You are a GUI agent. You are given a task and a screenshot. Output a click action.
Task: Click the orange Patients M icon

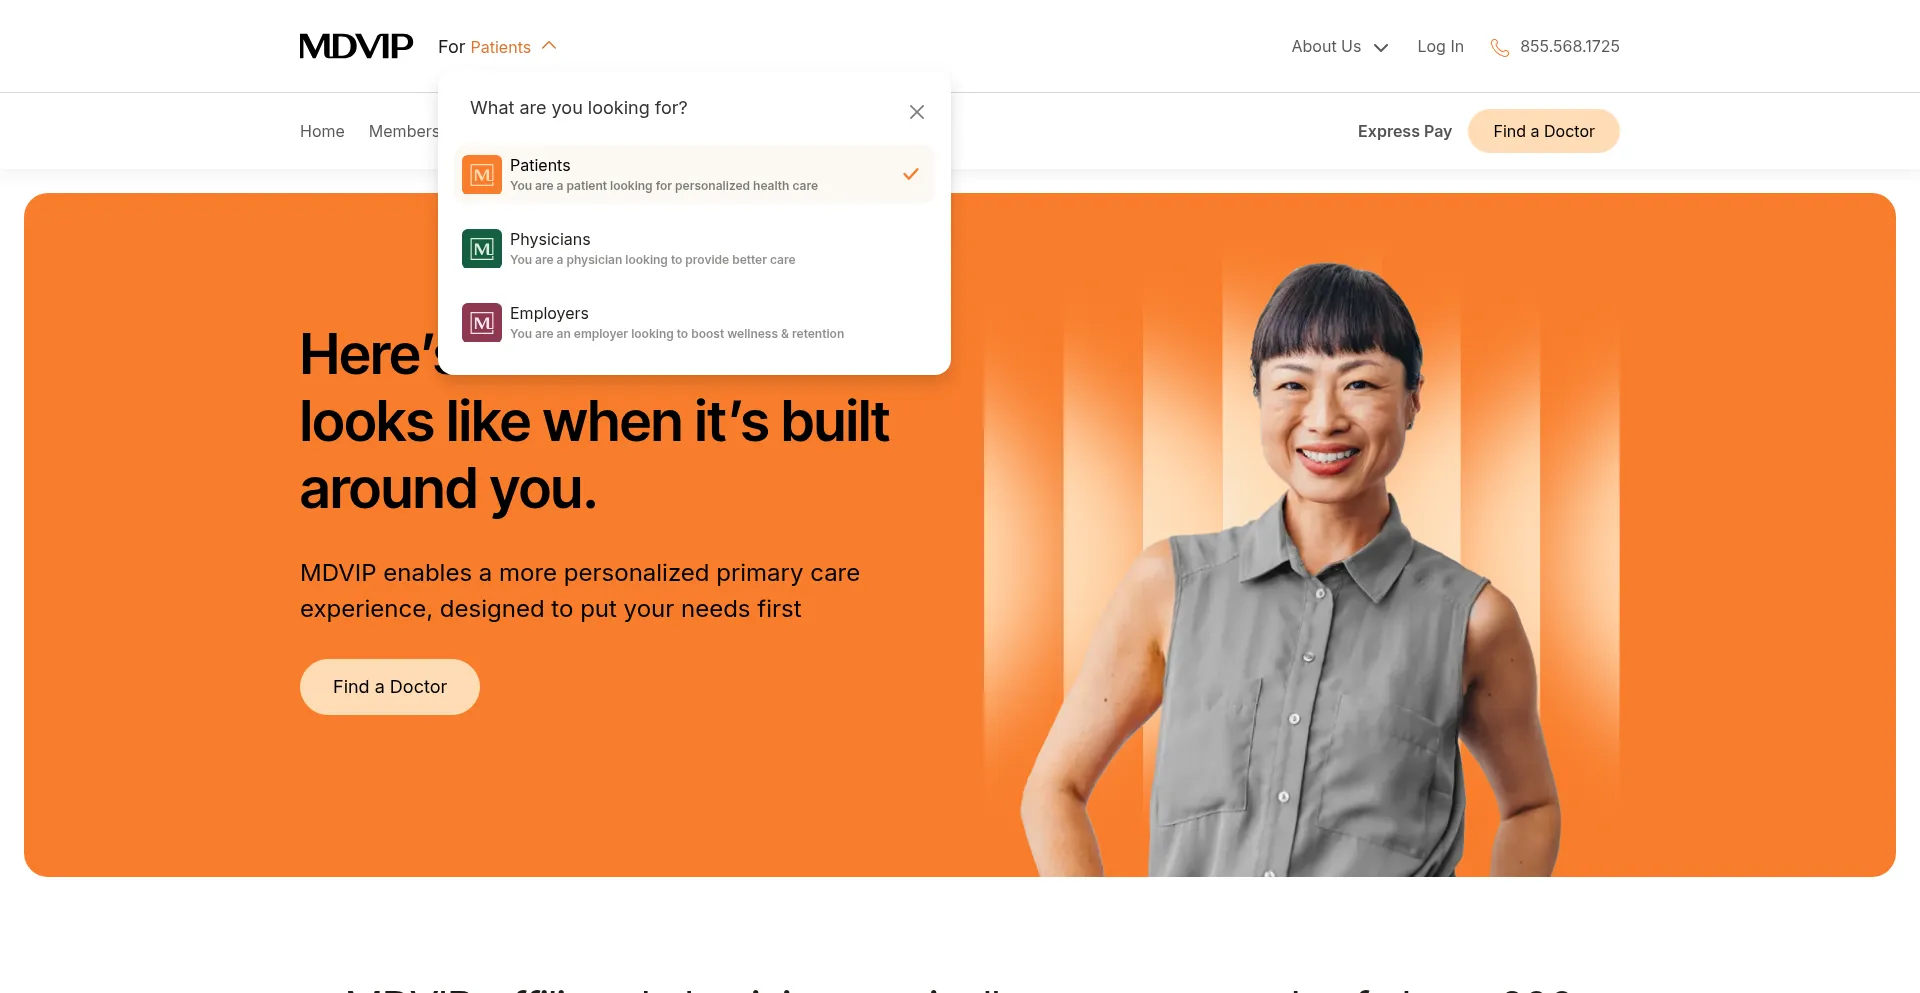(482, 175)
